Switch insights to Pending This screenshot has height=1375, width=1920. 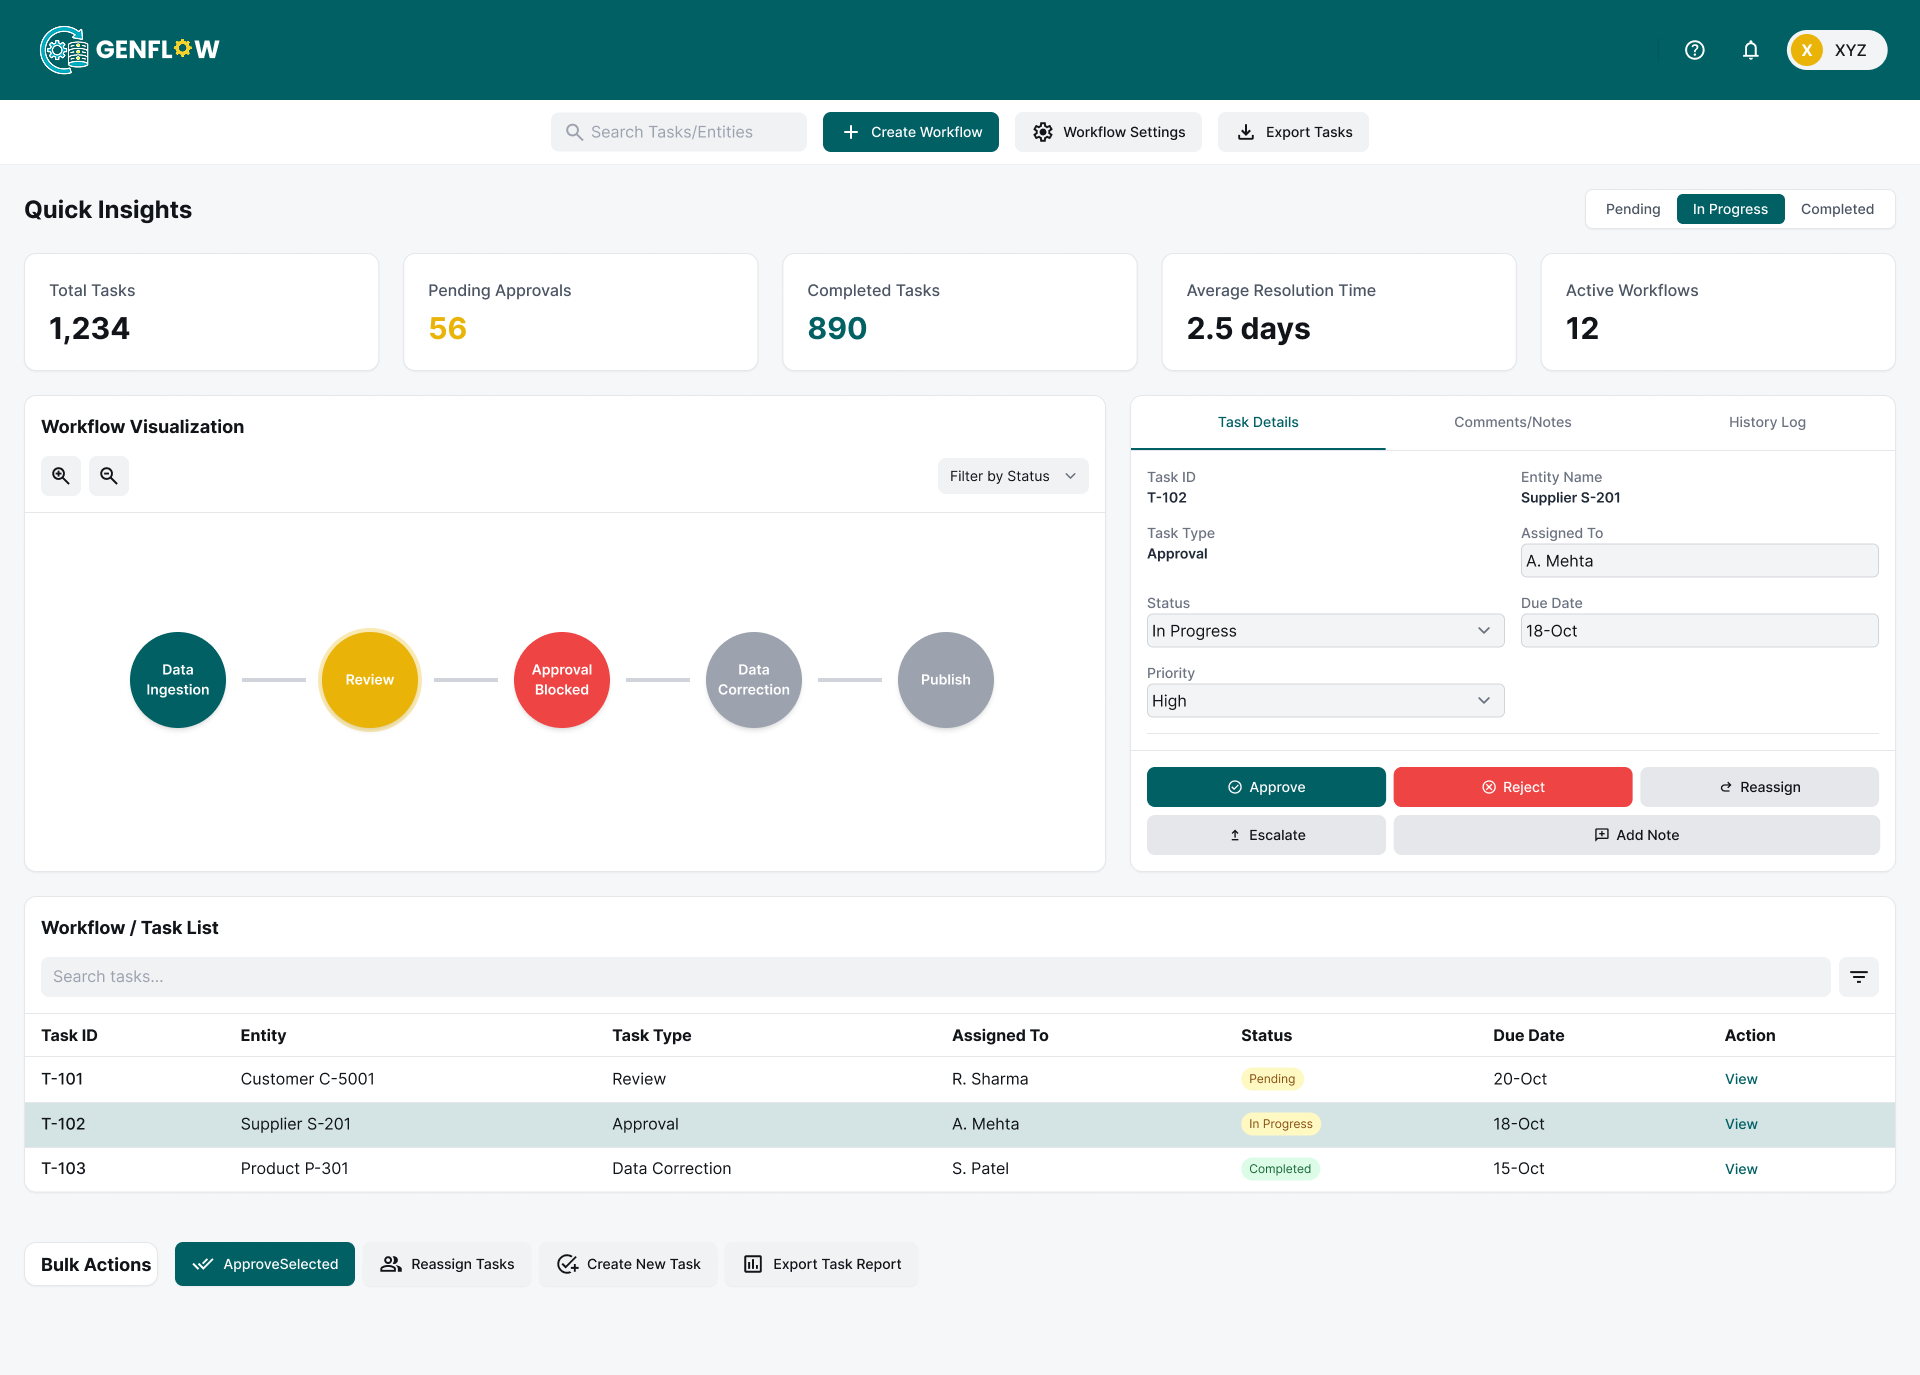point(1633,209)
